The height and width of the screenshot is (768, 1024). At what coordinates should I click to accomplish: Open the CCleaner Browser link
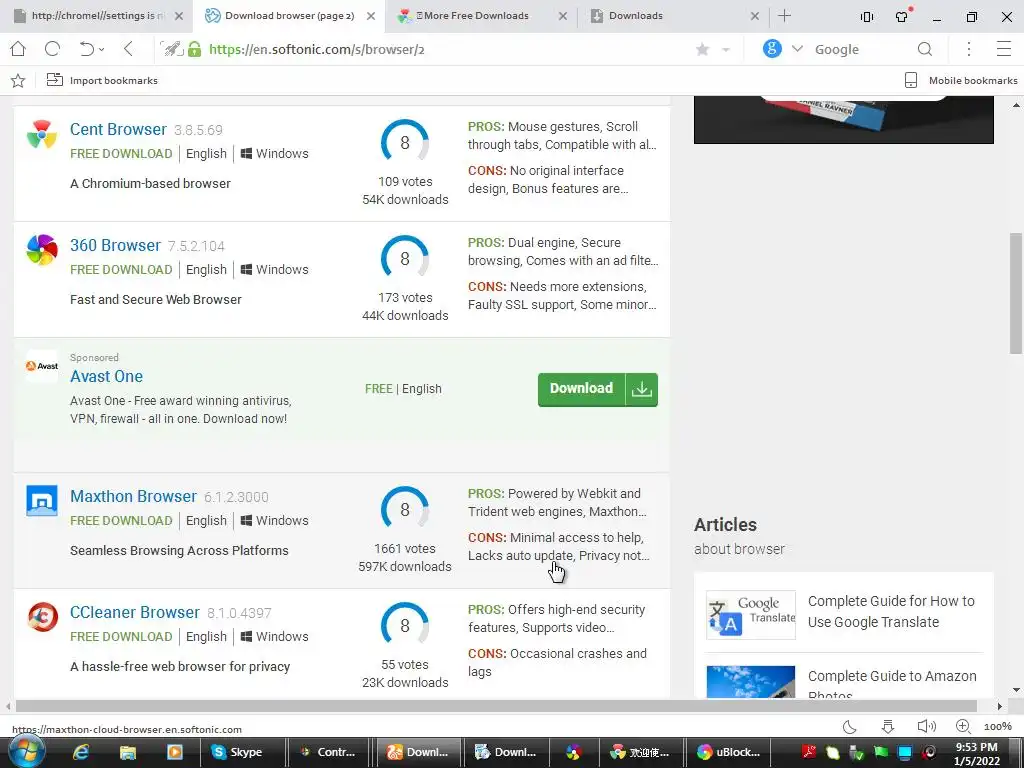point(135,613)
